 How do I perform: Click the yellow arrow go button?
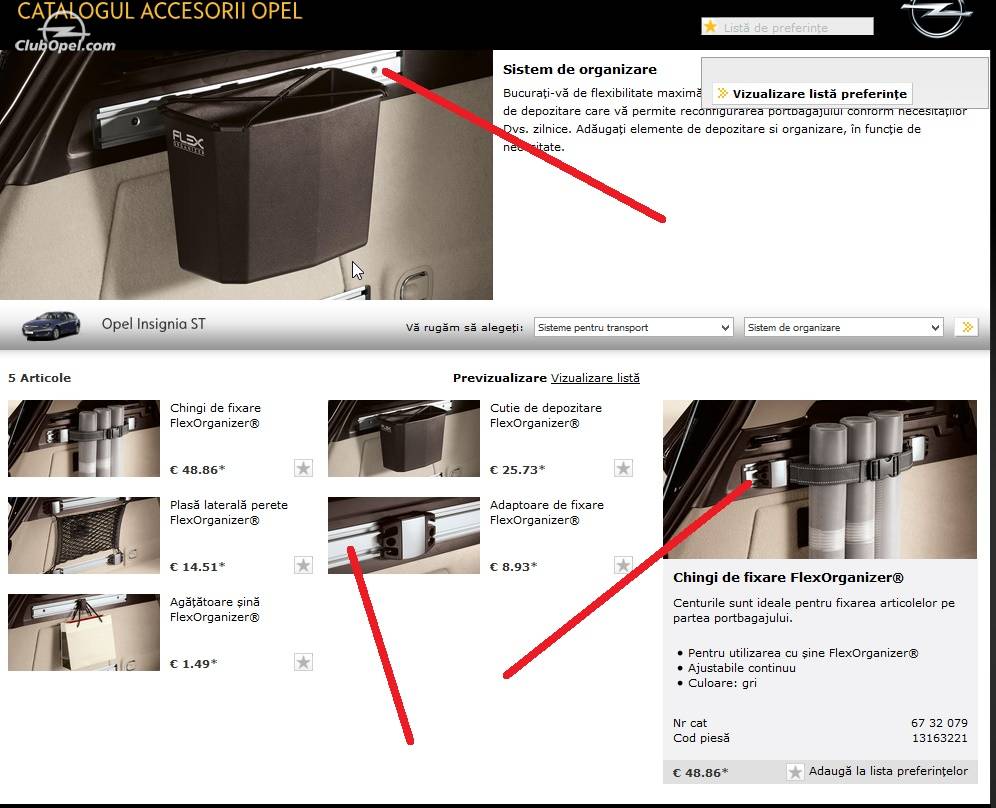[967, 327]
